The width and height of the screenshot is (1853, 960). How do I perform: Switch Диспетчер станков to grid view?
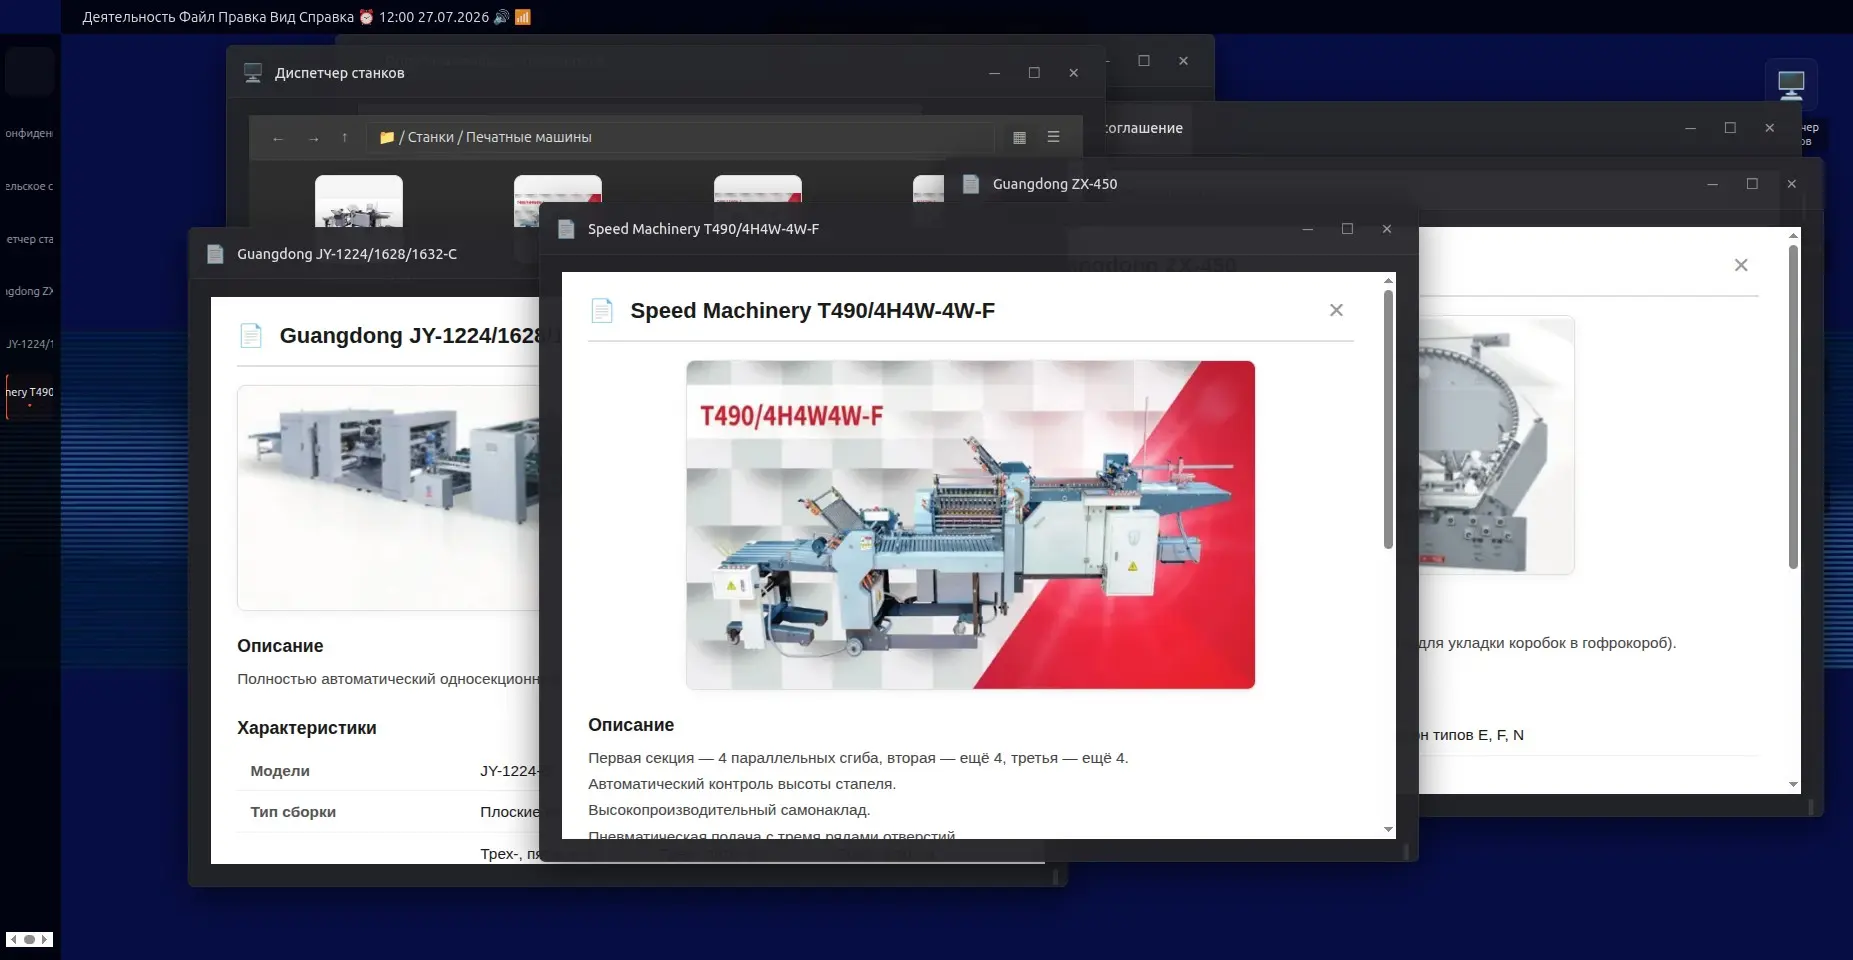pyautogui.click(x=1019, y=138)
